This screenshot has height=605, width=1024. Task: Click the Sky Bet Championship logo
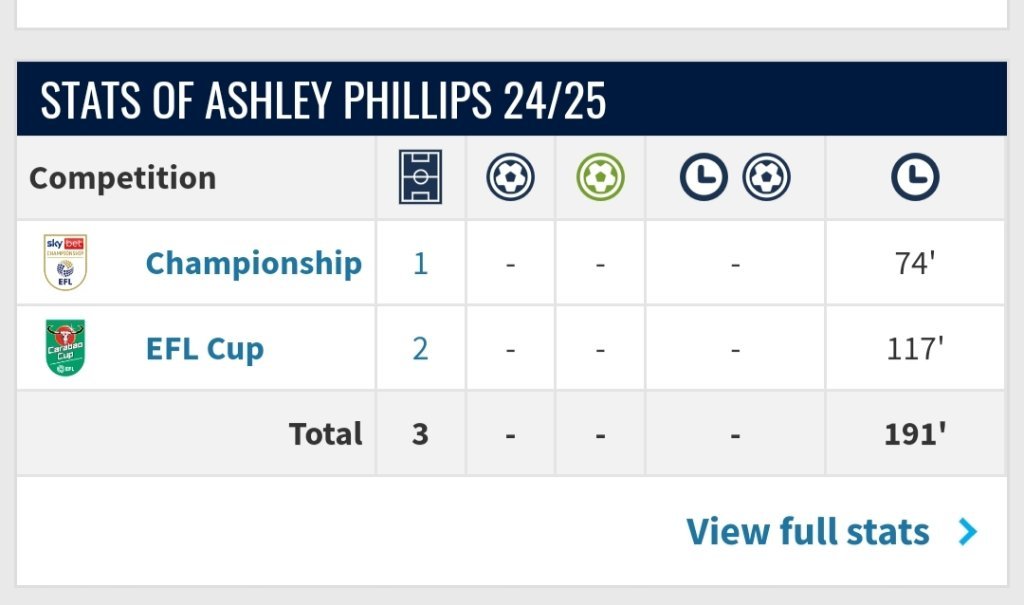[65, 262]
